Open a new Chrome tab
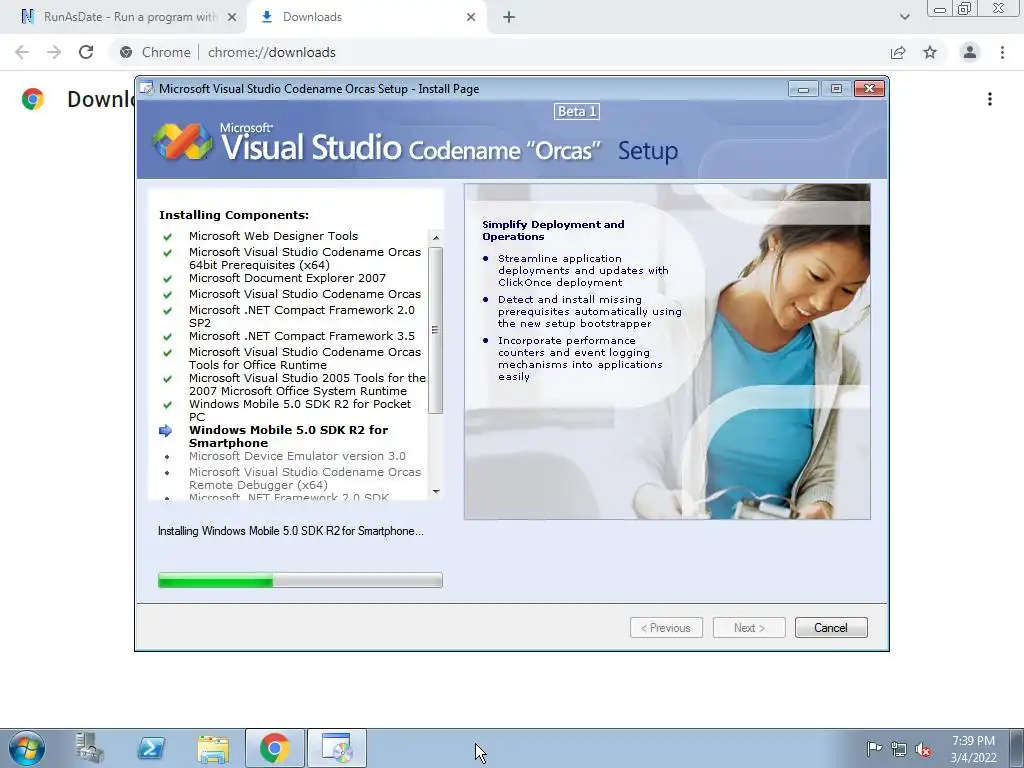Screen dimensions: 1024x768 (x=509, y=18)
